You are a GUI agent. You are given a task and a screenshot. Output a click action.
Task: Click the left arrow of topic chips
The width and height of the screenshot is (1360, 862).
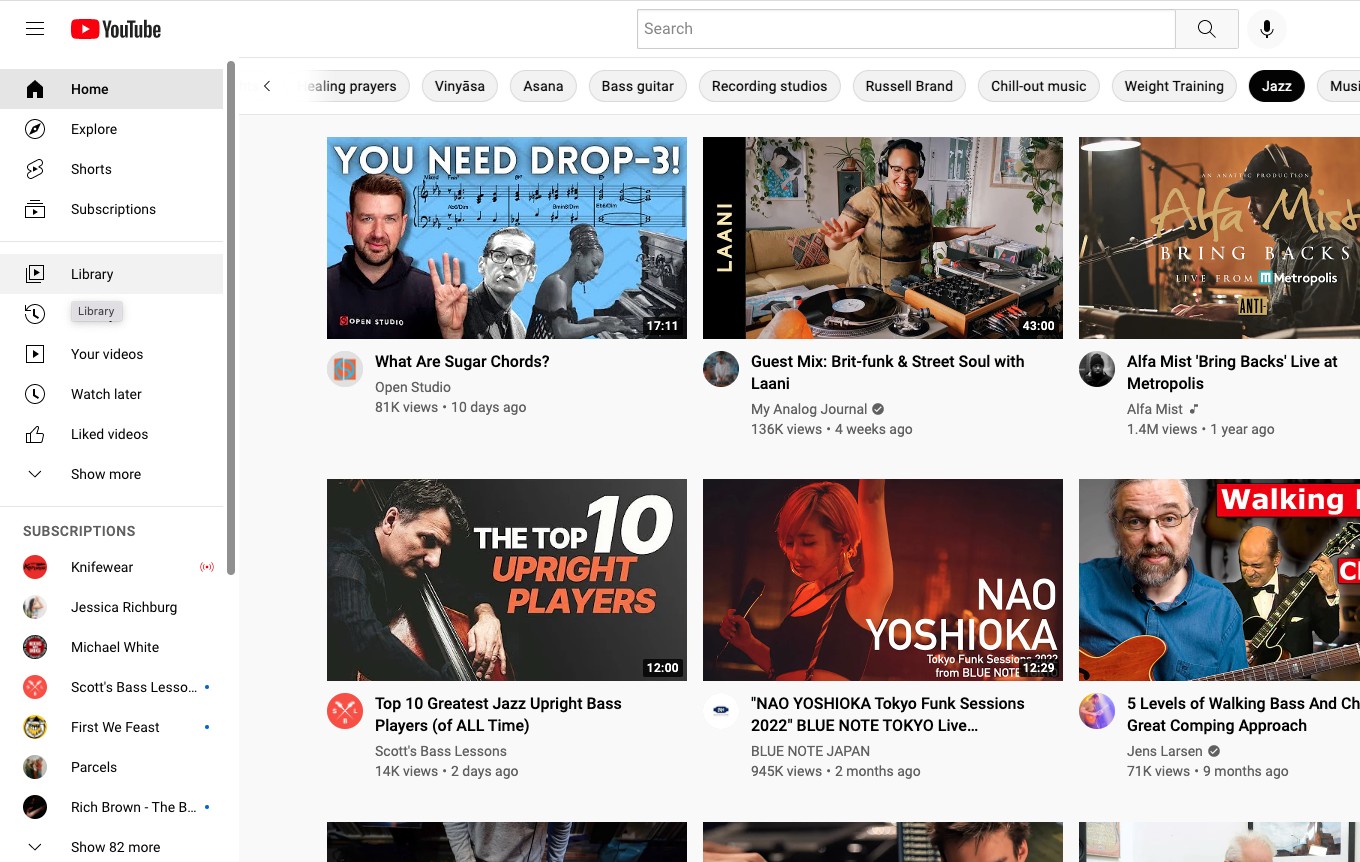click(267, 86)
